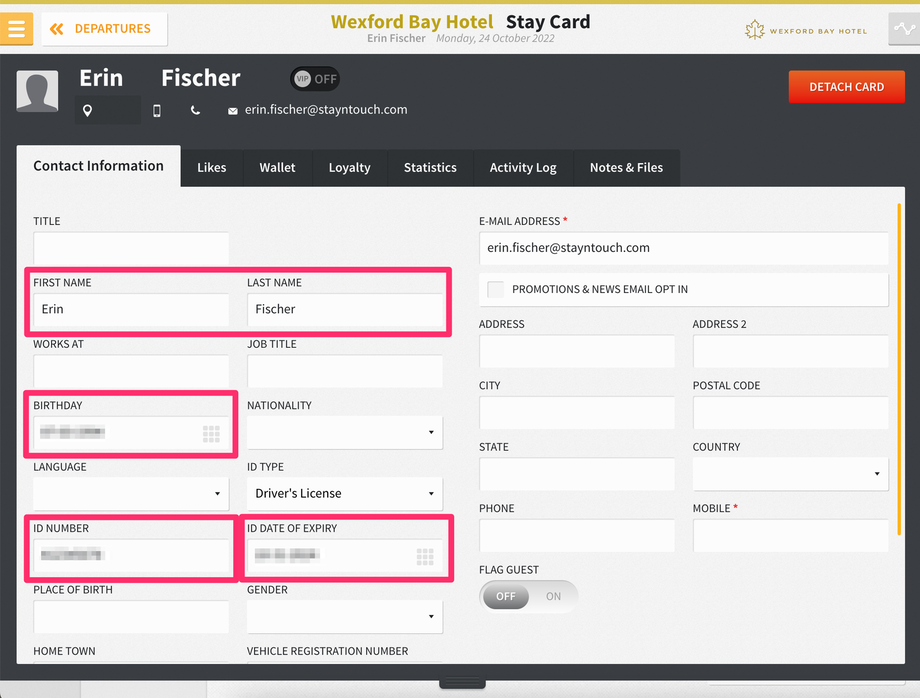
Task: Set Flag Guest to ON
Action: [x=553, y=597]
